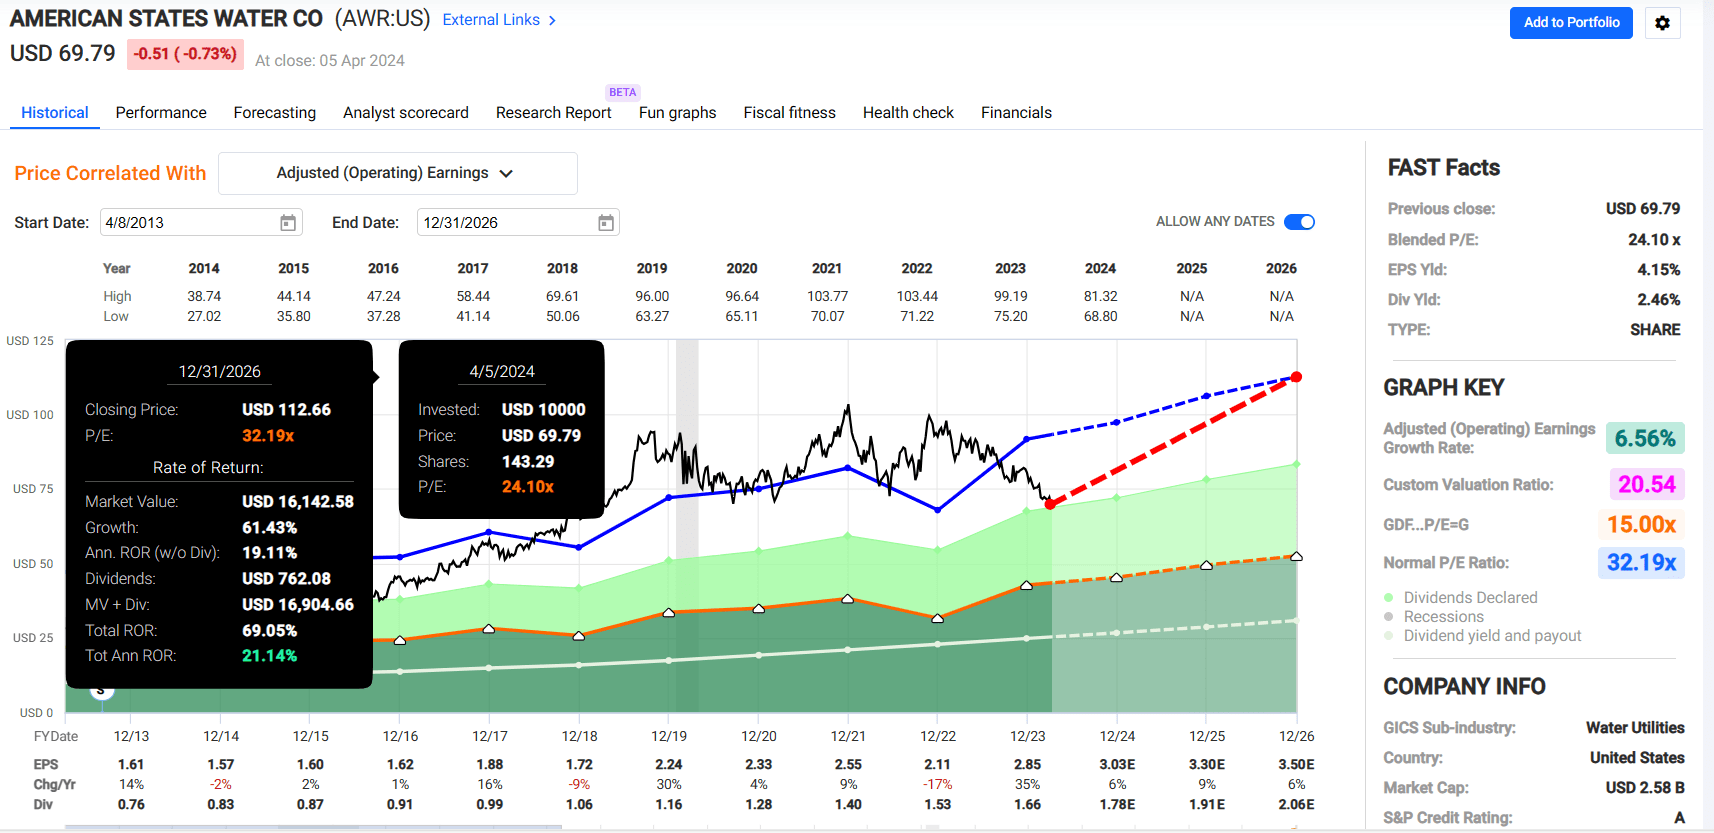
Task: Click the red marker at current price
Action: [1050, 504]
